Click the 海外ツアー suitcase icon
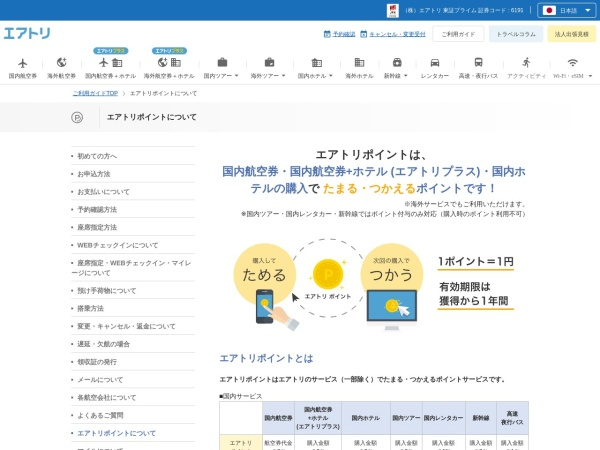 point(269,62)
